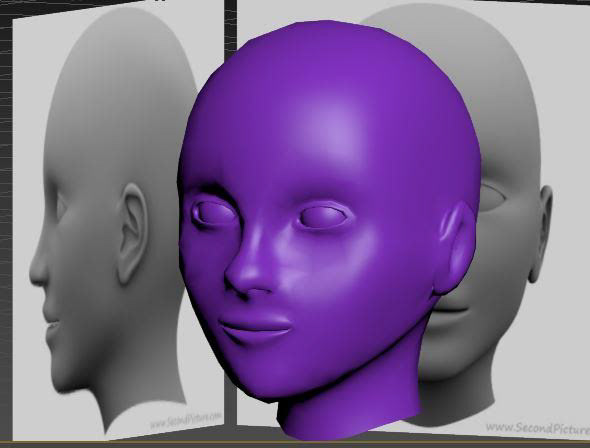Click the SecondPicture watermark on right plane

[x=538, y=428]
